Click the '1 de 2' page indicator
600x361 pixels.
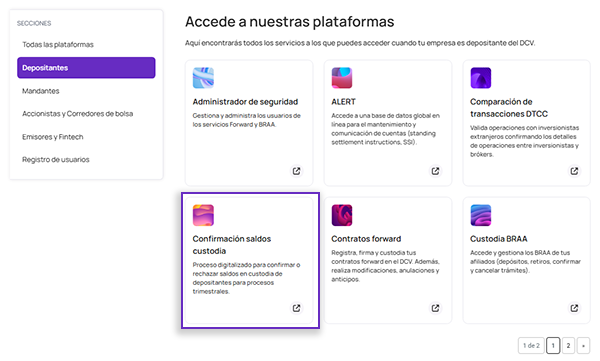(x=531, y=346)
